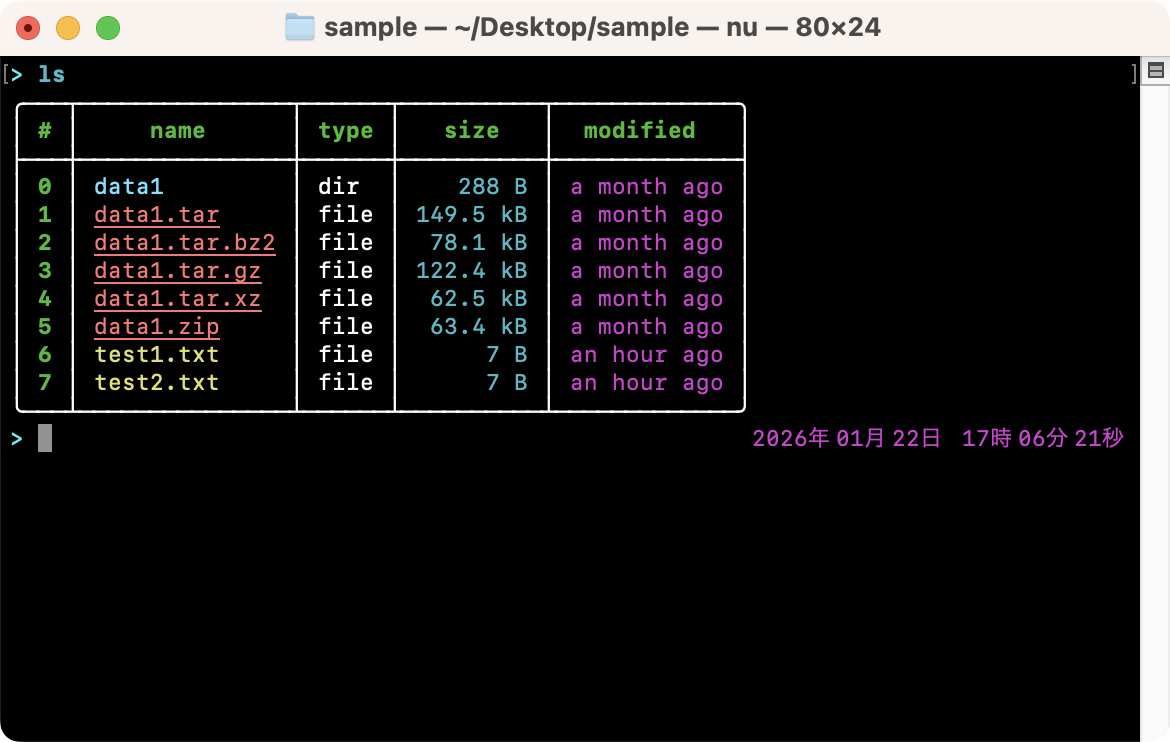The width and height of the screenshot is (1170, 742).
Task: Click the yellow minimize window button
Action: [68, 28]
